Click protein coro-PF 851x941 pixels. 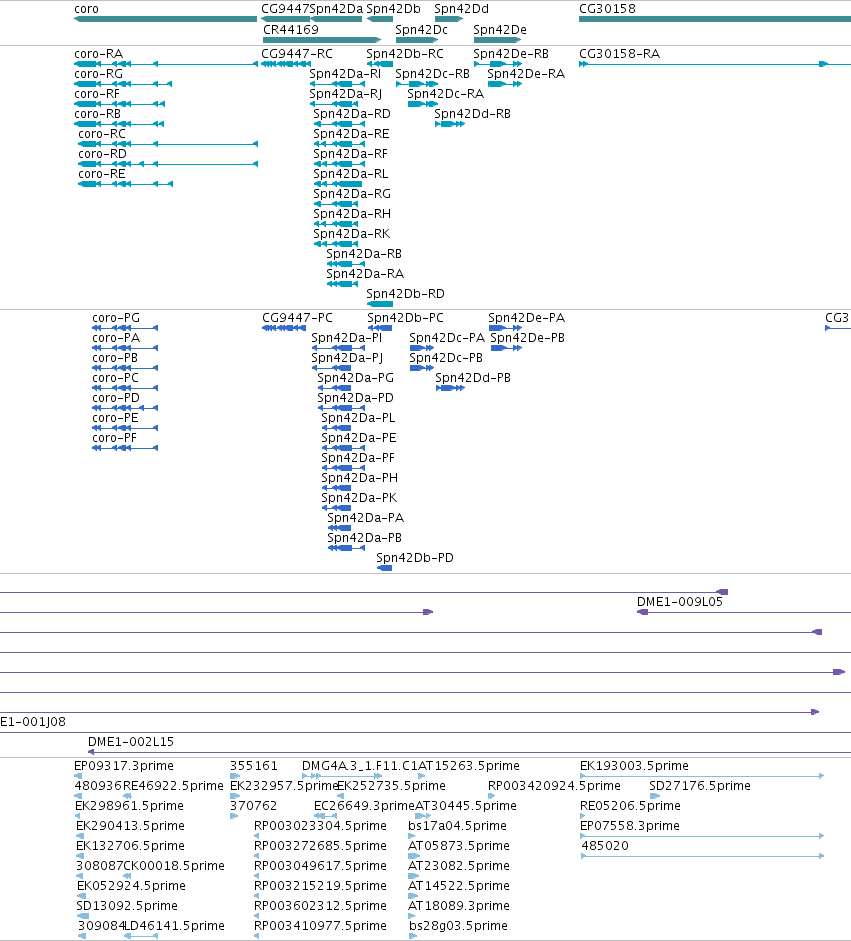[x=125, y=448]
